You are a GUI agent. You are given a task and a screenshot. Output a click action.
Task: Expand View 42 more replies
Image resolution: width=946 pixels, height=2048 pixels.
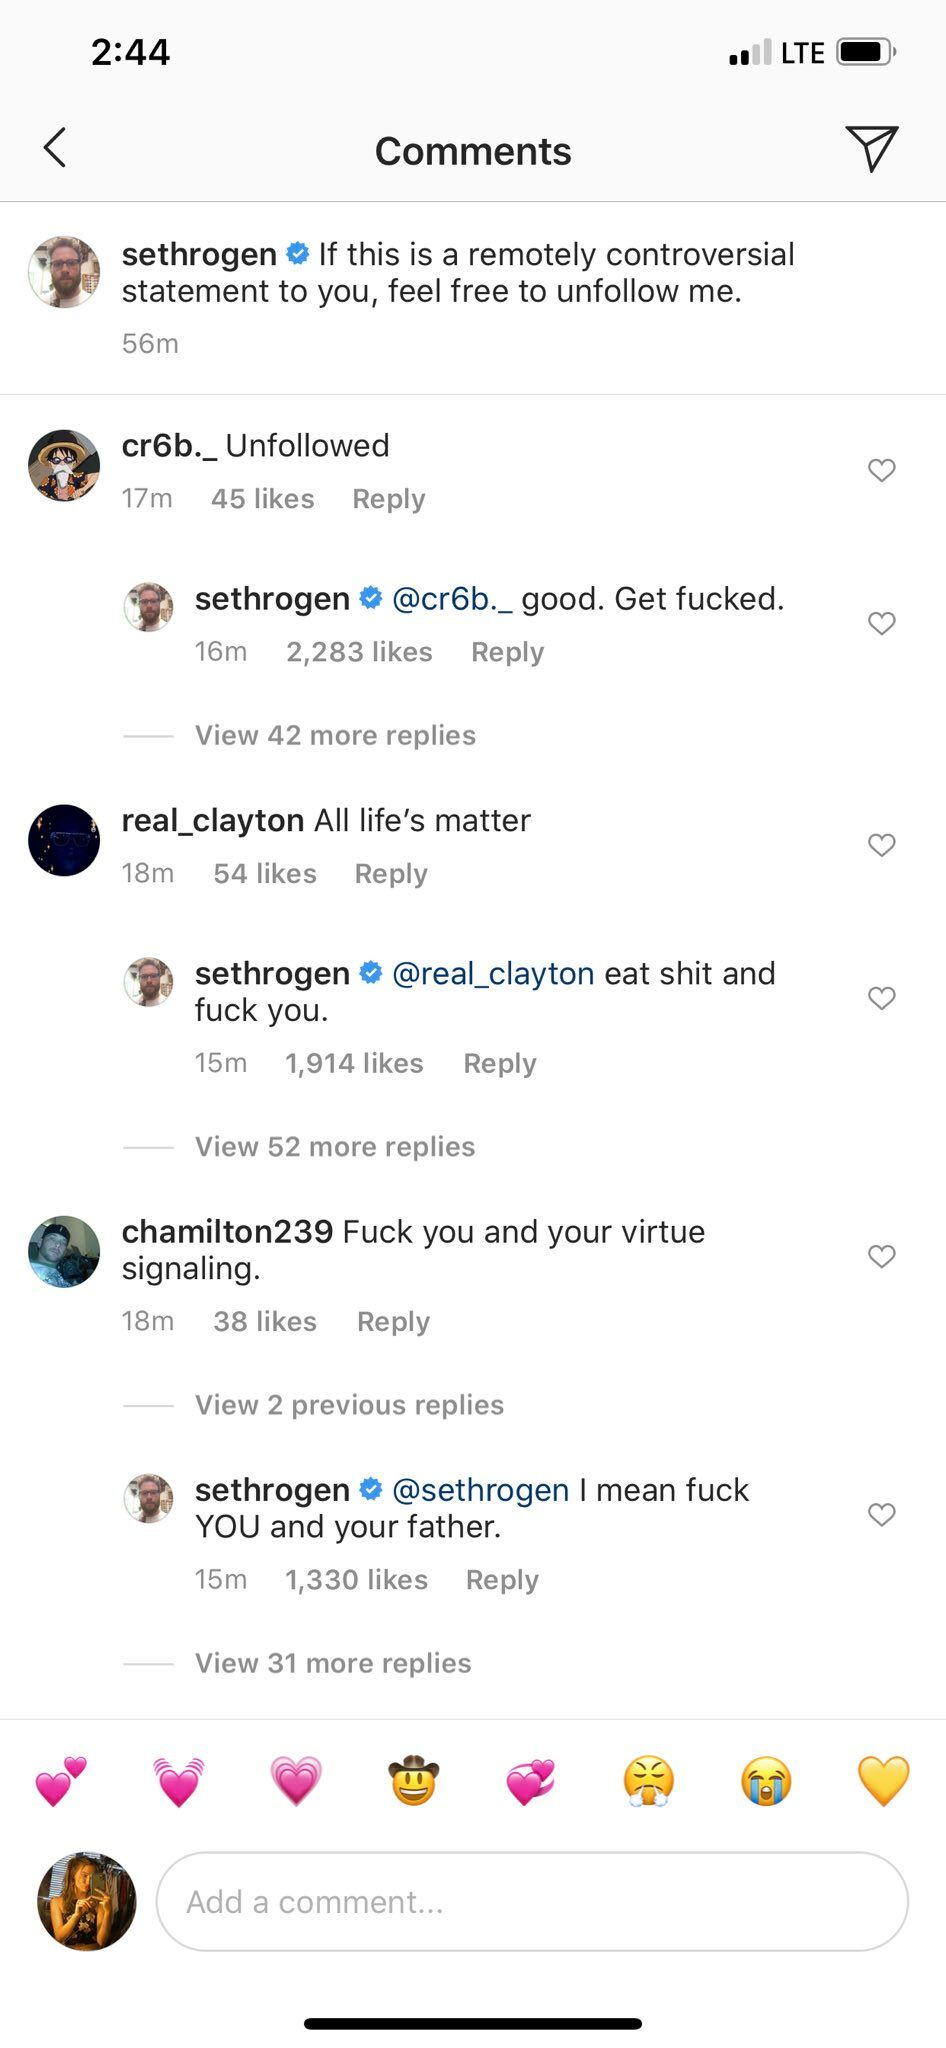tap(335, 735)
